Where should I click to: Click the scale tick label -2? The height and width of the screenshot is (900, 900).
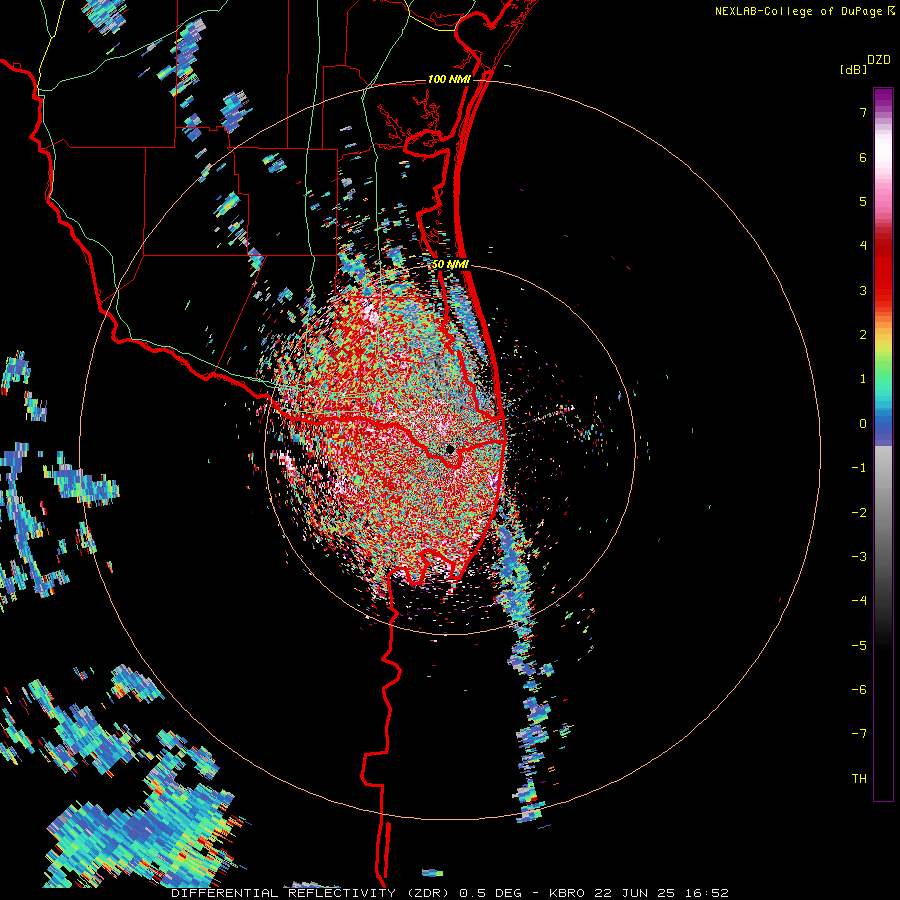[859, 513]
